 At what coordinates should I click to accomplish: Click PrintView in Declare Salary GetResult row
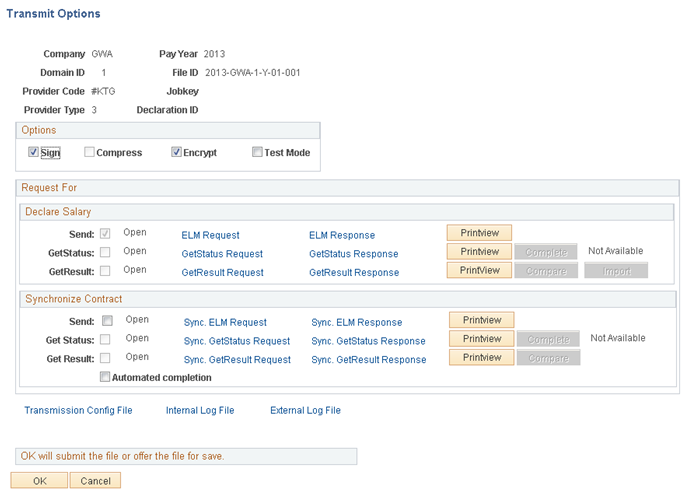pos(479,270)
